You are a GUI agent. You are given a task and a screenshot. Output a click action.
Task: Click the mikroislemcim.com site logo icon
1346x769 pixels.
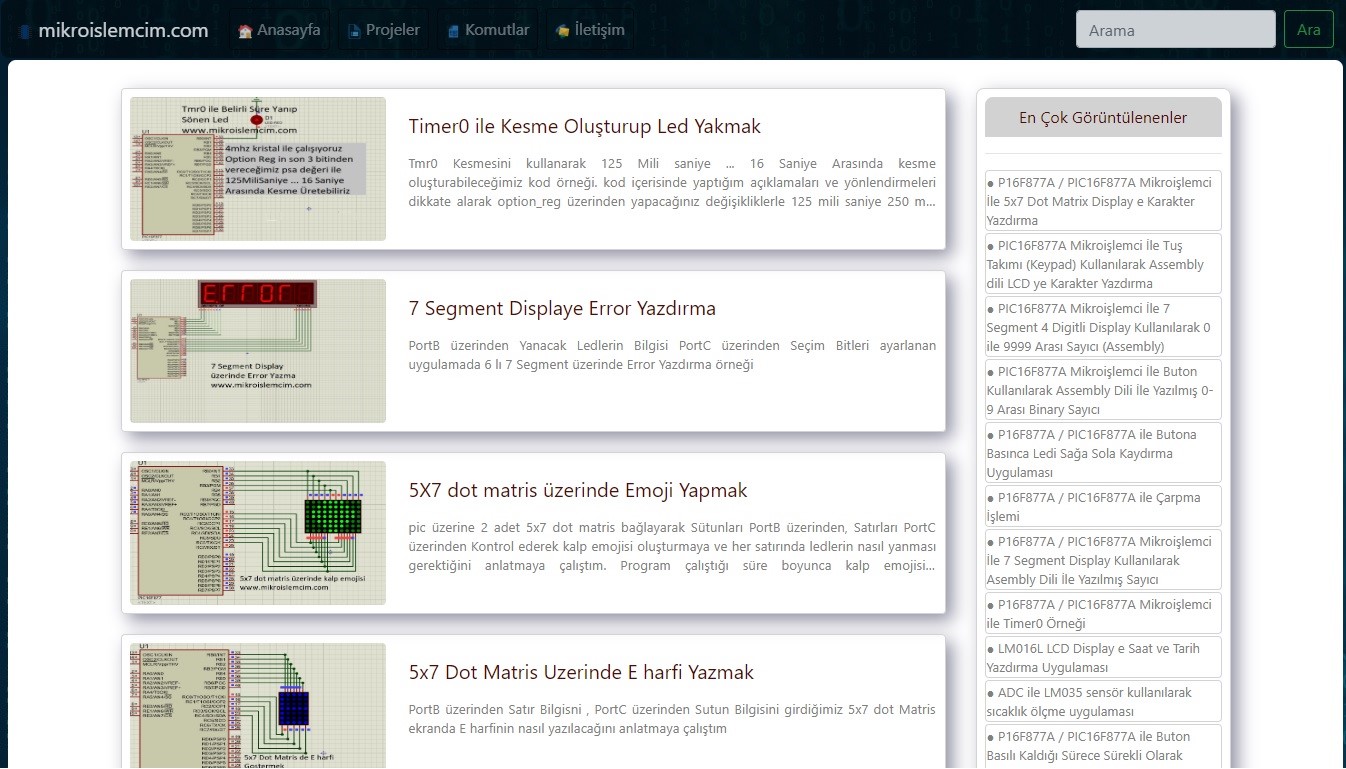click(x=26, y=31)
